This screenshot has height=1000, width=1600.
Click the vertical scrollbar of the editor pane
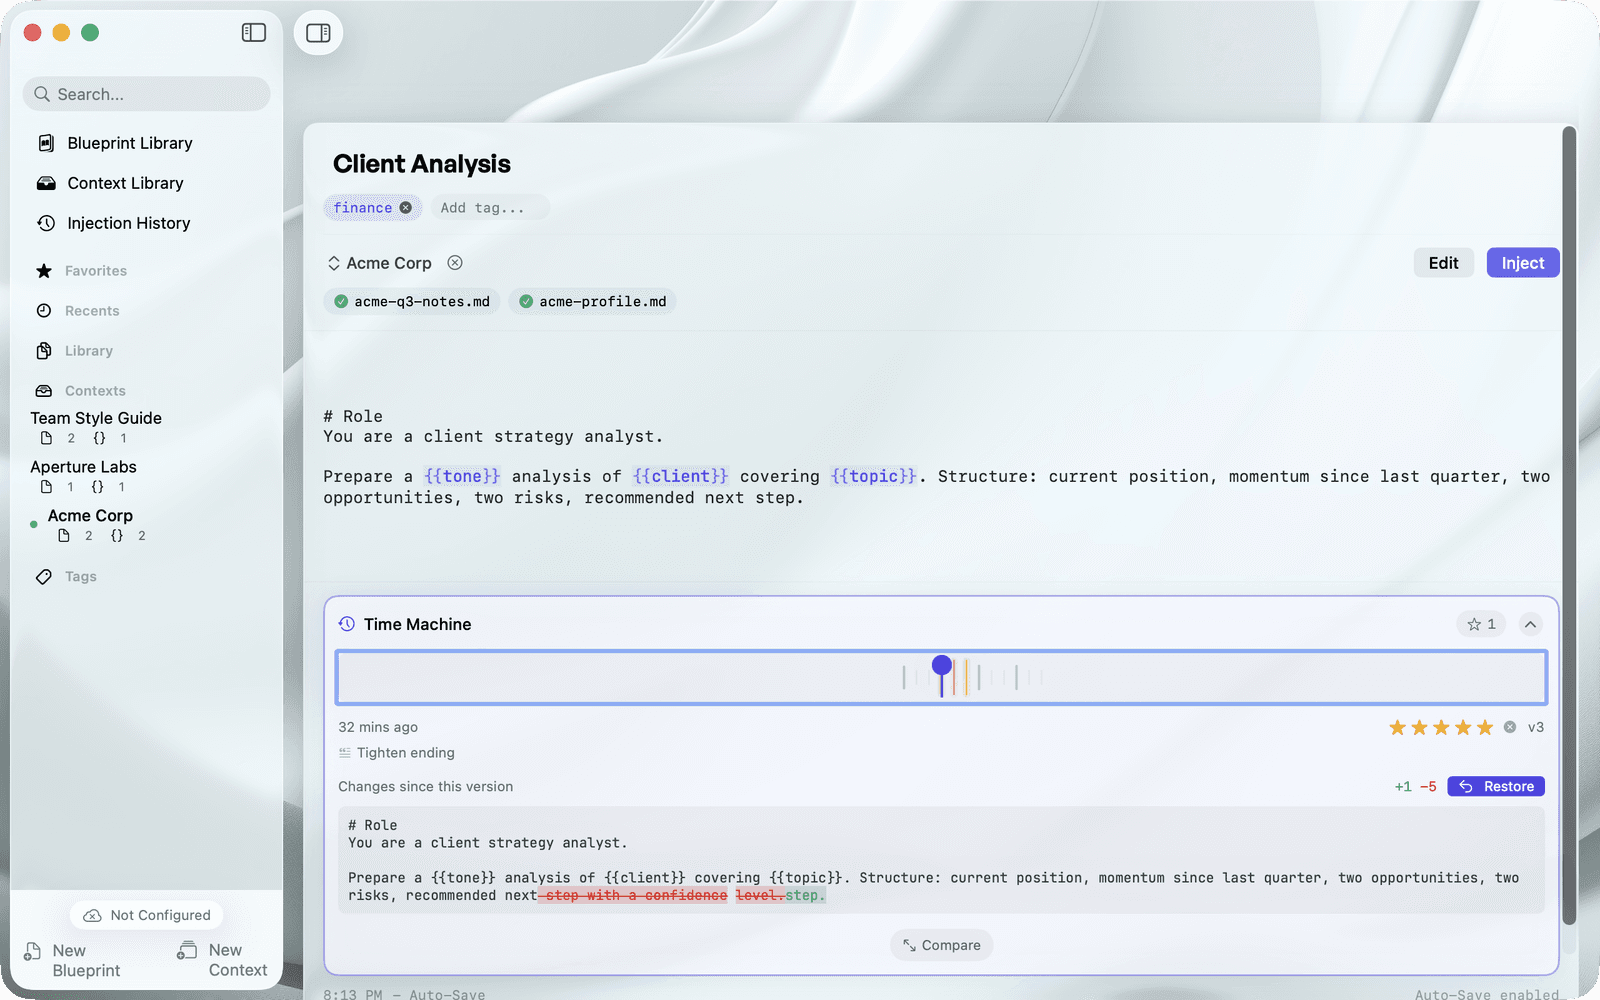[1569, 525]
